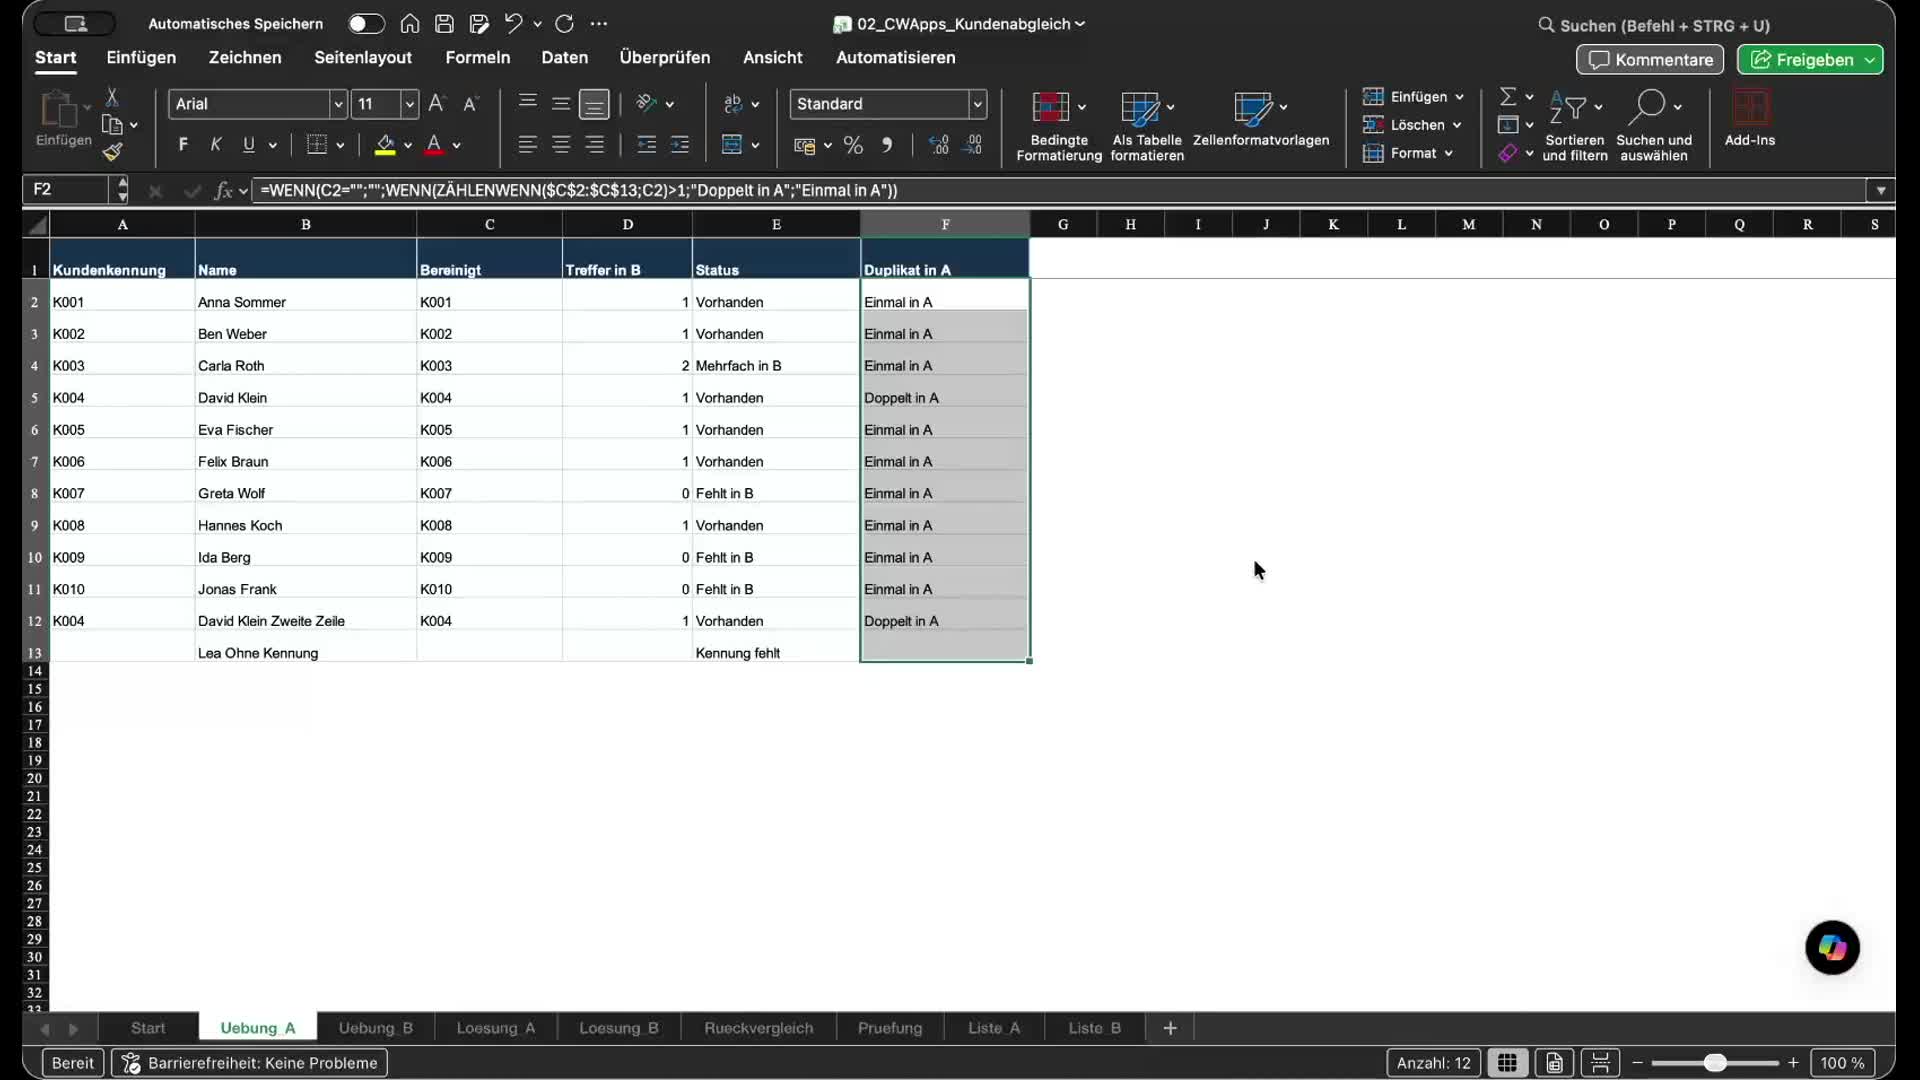Screen dimensions: 1920x1080
Task: Click the increase indent icon
Action: (680, 145)
